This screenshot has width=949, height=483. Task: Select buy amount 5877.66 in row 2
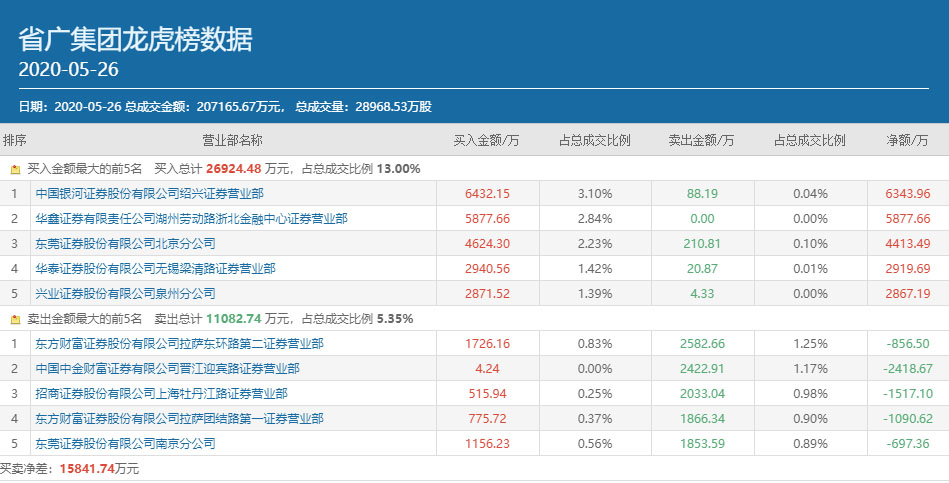pyautogui.click(x=487, y=218)
